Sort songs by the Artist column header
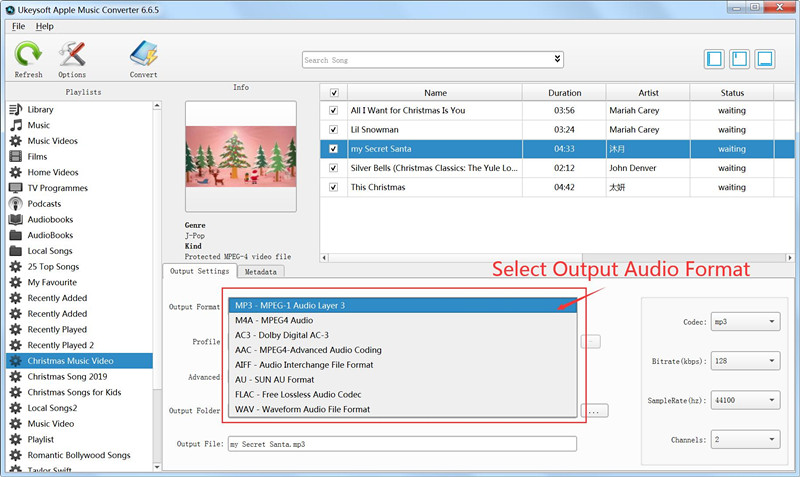 click(648, 93)
